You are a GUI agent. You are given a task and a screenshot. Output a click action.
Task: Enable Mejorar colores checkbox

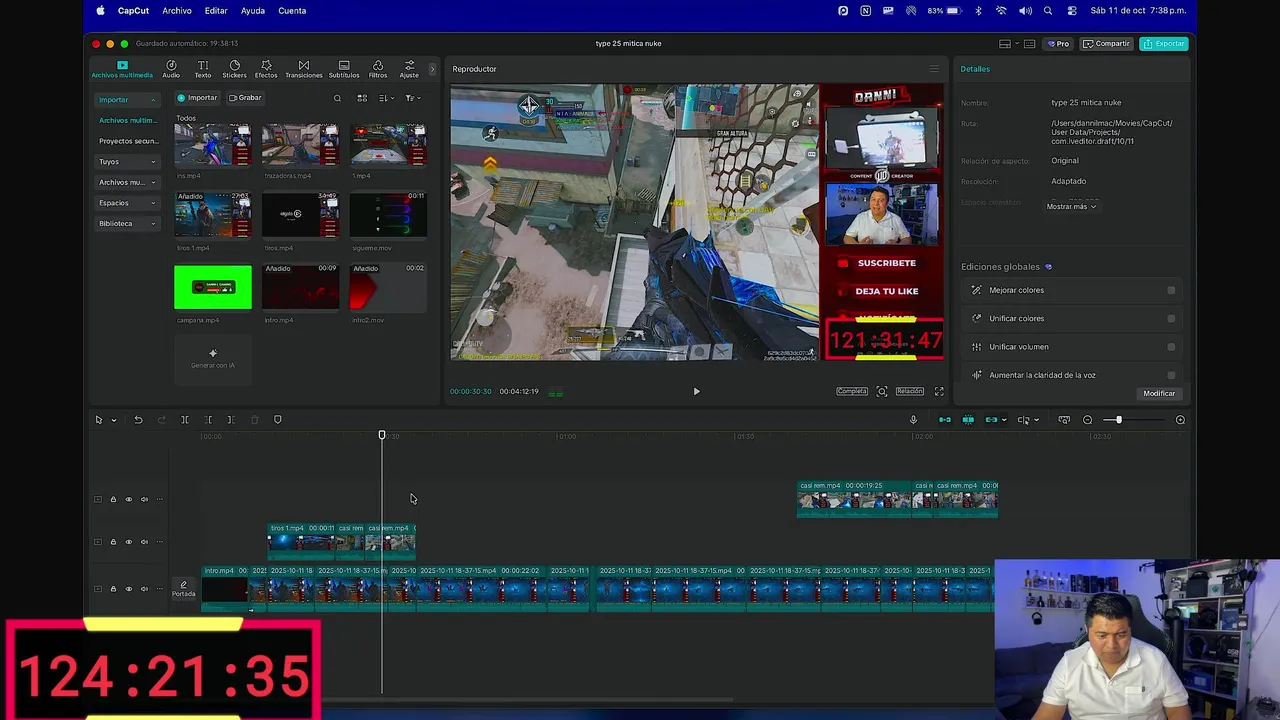coord(1171,291)
